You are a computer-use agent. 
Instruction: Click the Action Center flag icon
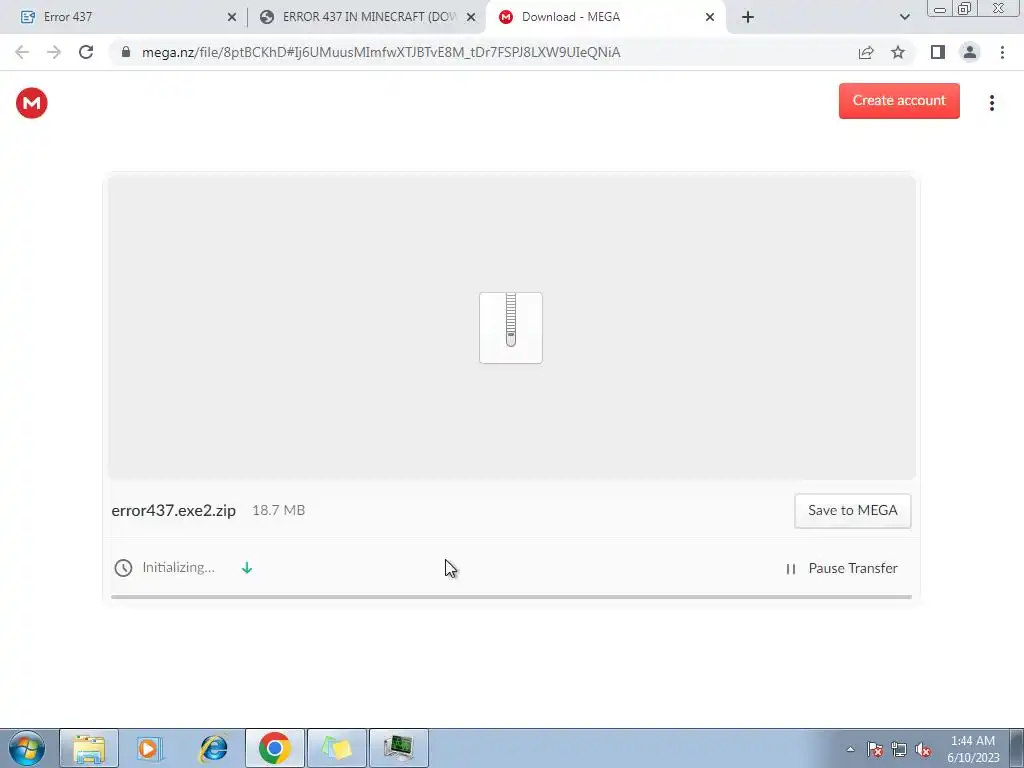pos(875,749)
